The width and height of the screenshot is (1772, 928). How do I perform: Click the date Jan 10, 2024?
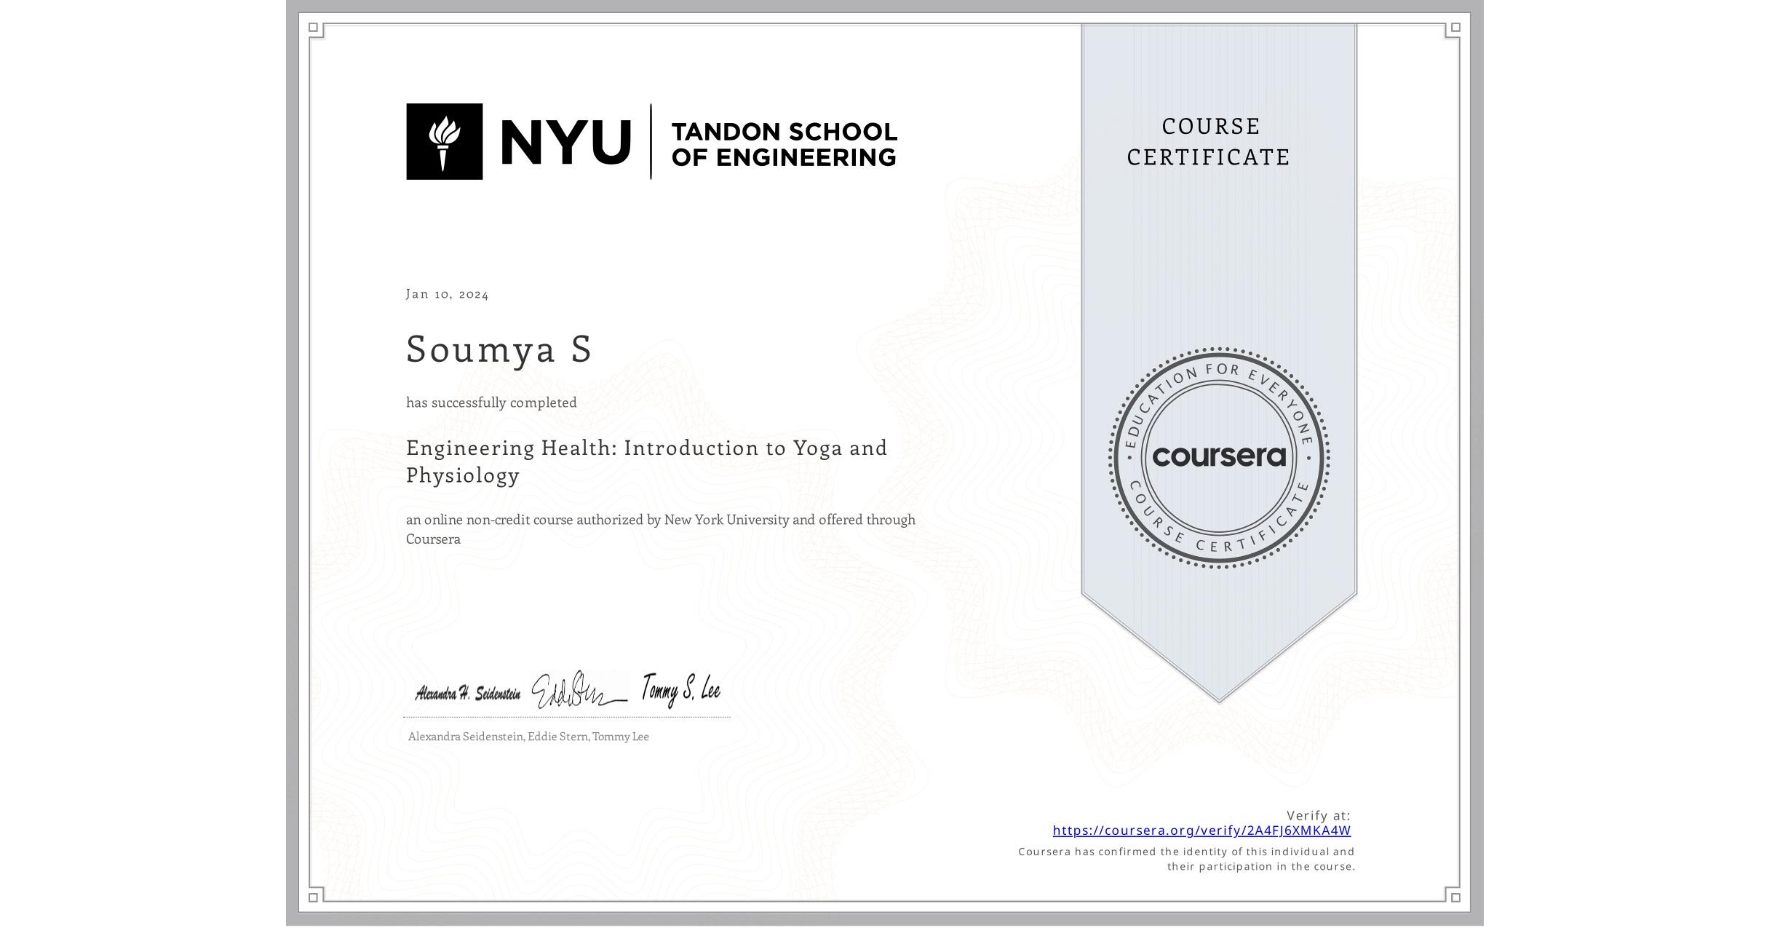pyautogui.click(x=447, y=293)
